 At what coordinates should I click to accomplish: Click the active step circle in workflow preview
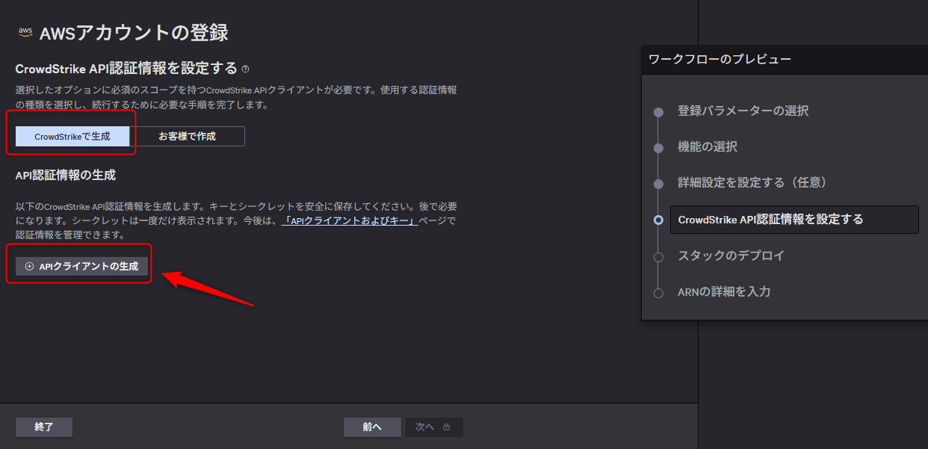[x=658, y=220]
